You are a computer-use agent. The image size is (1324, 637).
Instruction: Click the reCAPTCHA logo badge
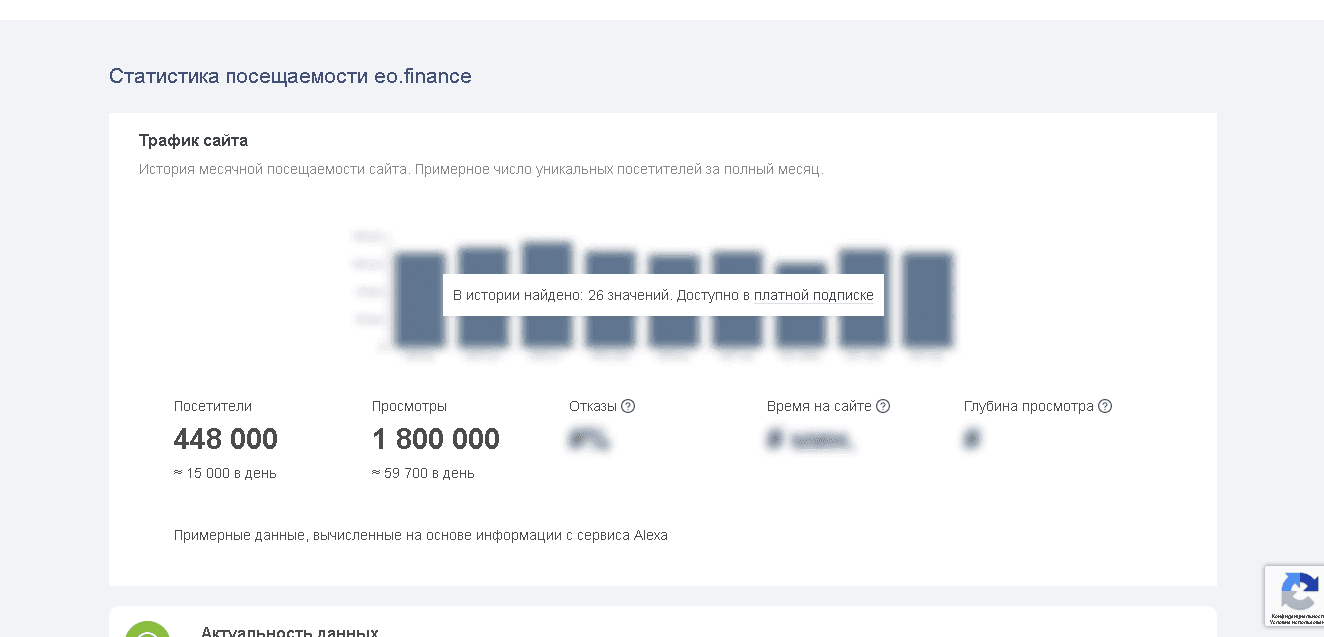(1298, 591)
